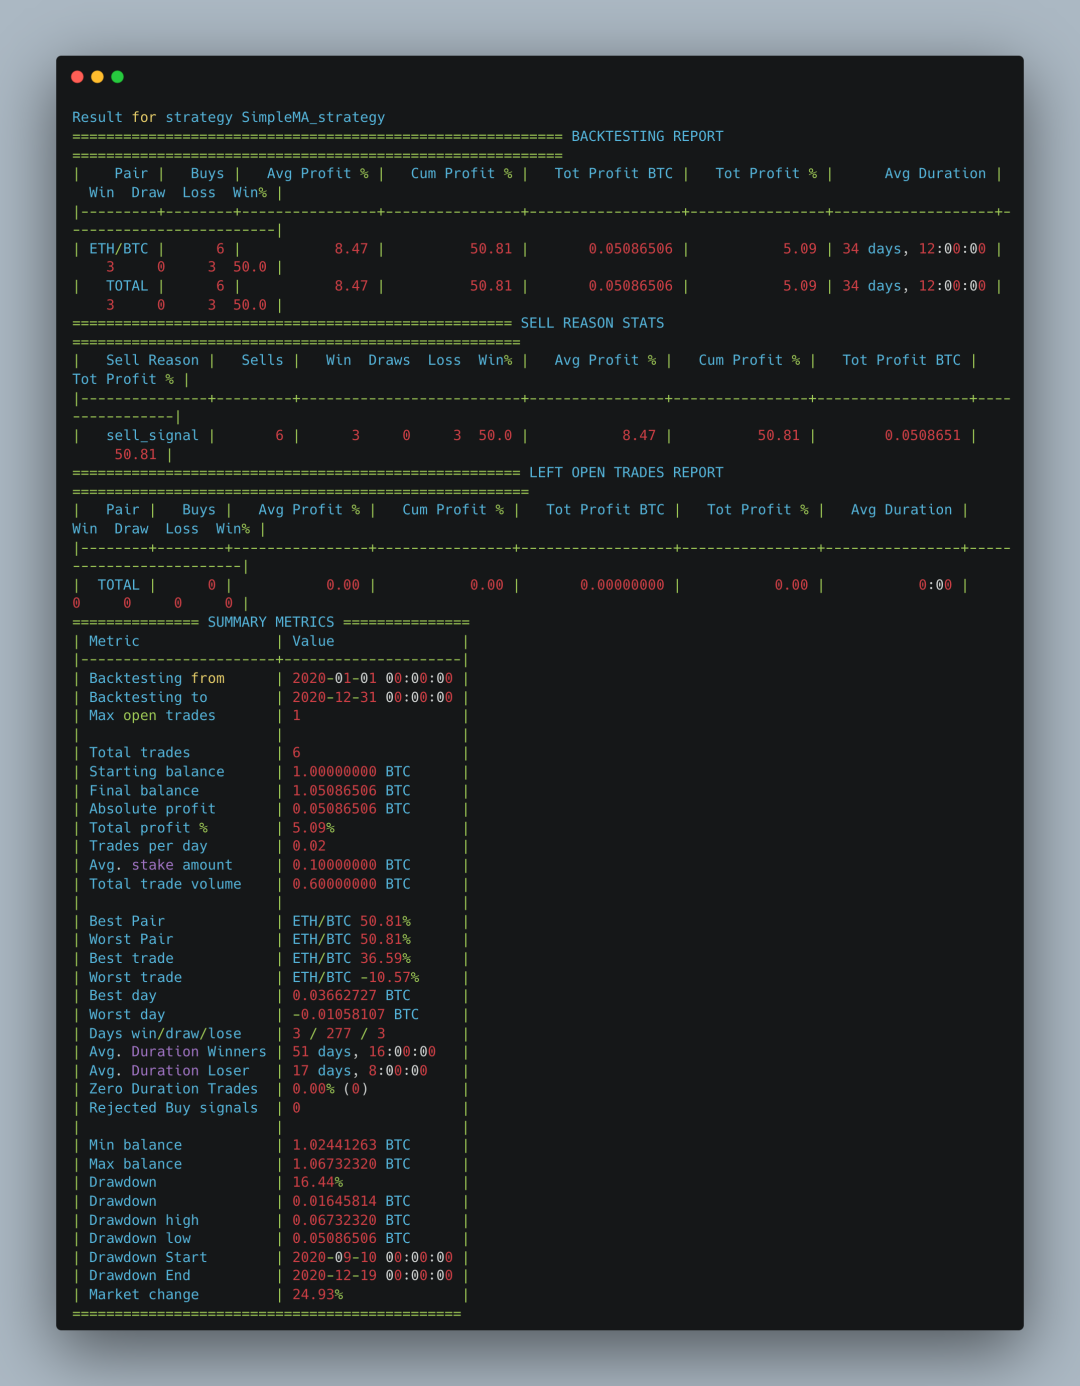
Task: Click the yellow minimize window dot
Action: click(97, 77)
